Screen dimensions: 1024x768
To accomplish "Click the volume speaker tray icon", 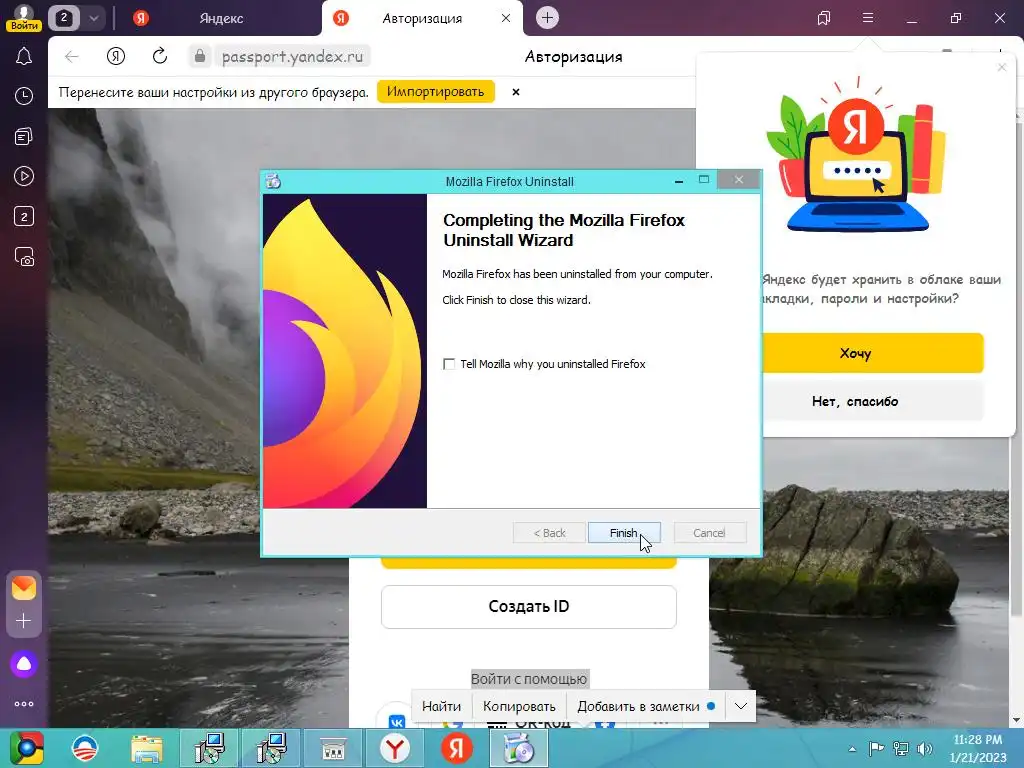I will (924, 749).
